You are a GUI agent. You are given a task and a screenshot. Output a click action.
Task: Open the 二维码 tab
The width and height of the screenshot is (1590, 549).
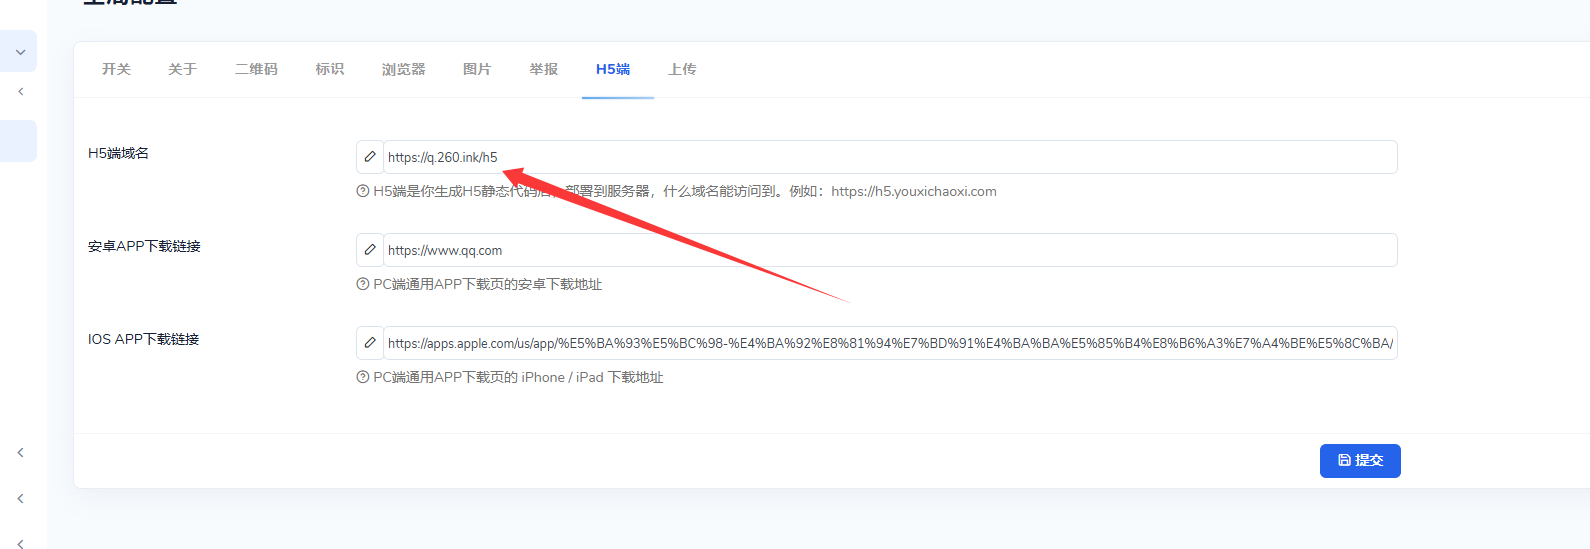(x=256, y=69)
